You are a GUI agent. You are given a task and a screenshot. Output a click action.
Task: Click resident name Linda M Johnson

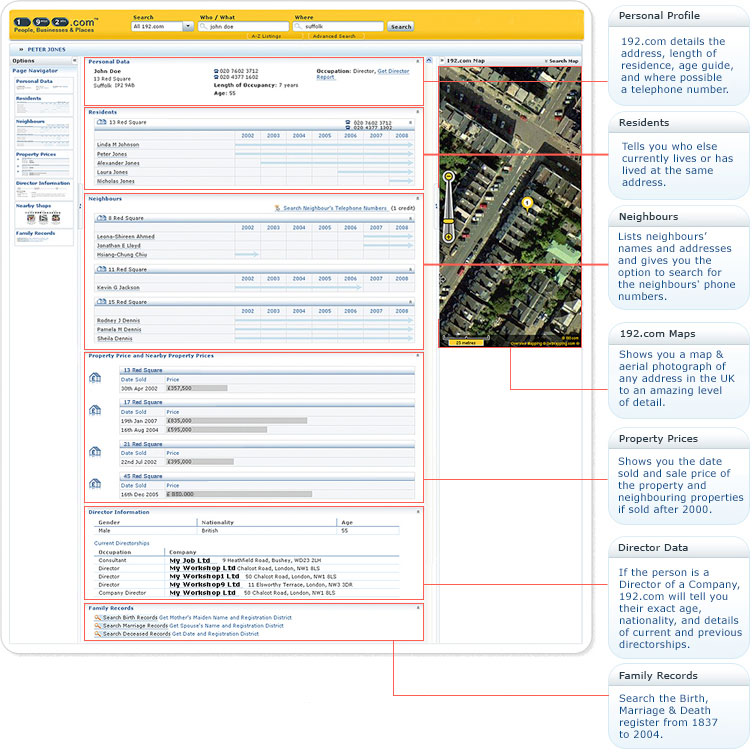pos(118,144)
